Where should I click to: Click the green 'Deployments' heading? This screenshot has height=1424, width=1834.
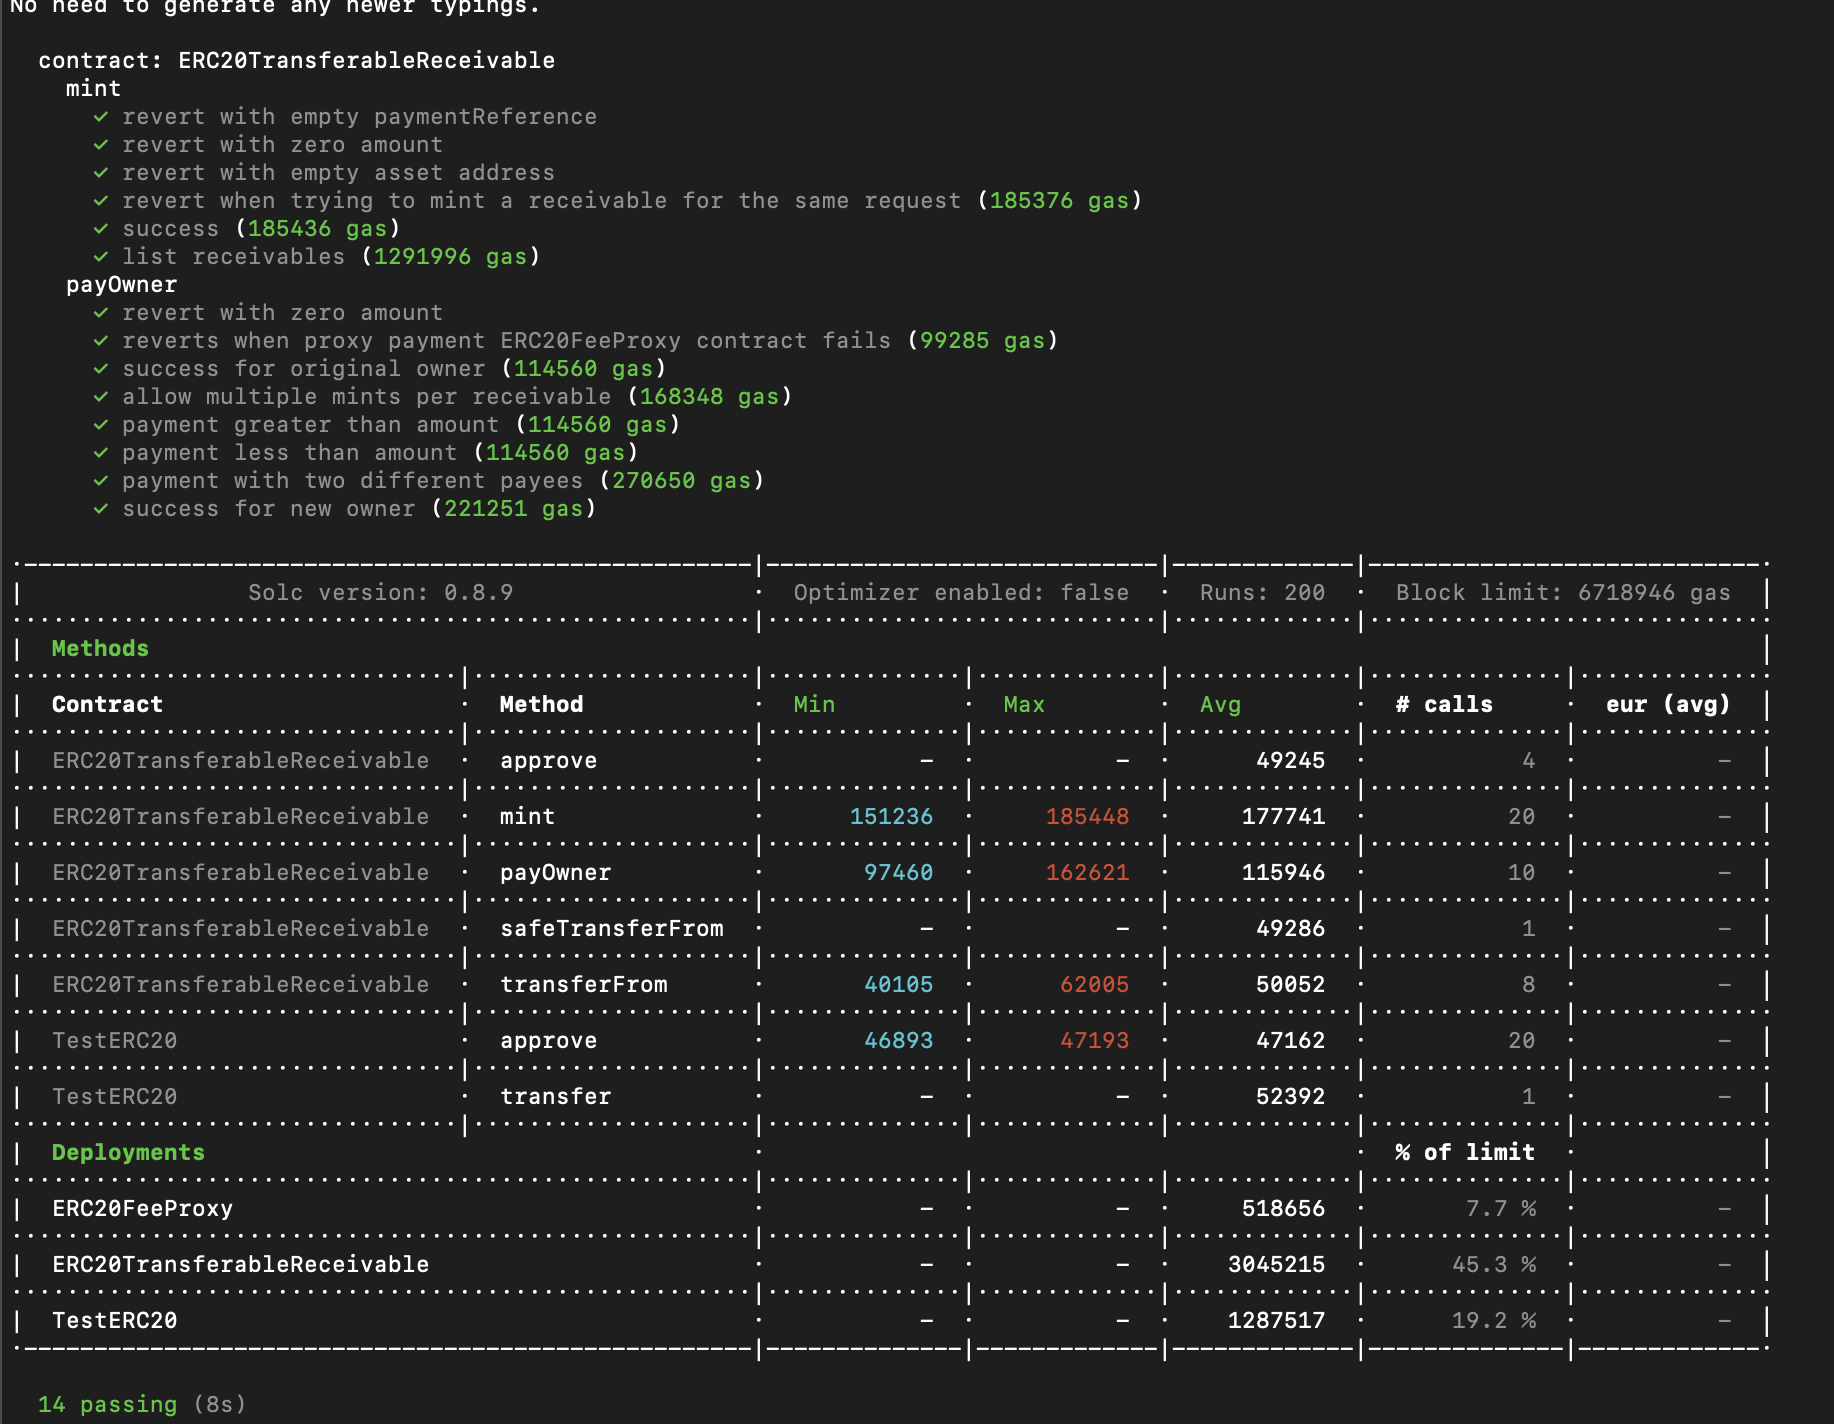point(128,1153)
